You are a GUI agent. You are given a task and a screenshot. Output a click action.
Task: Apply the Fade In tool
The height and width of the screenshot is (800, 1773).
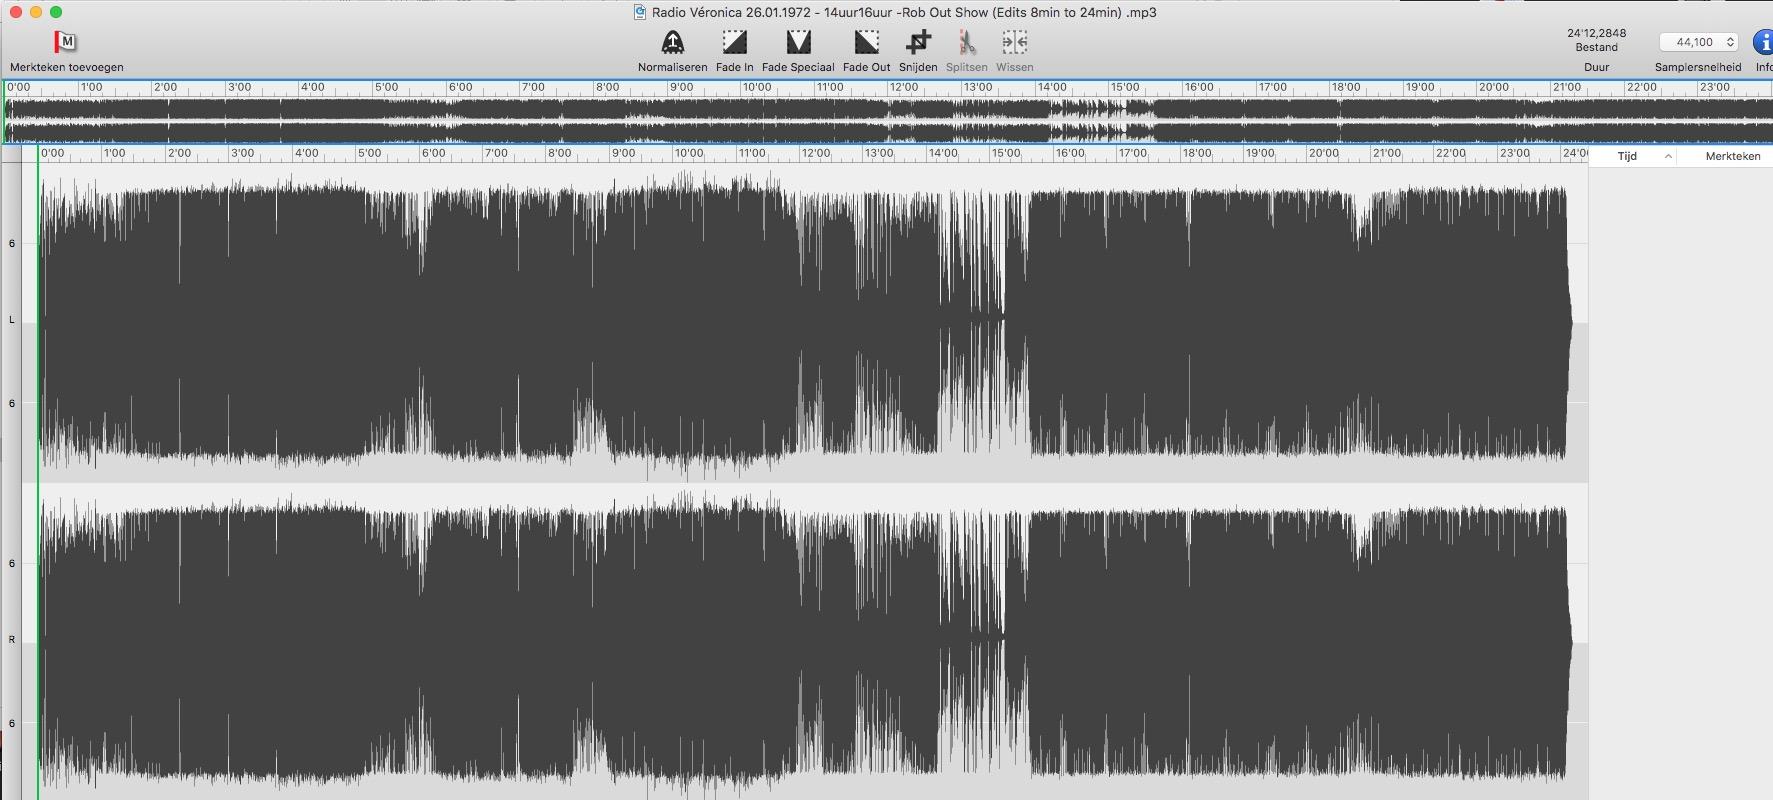pyautogui.click(x=734, y=42)
